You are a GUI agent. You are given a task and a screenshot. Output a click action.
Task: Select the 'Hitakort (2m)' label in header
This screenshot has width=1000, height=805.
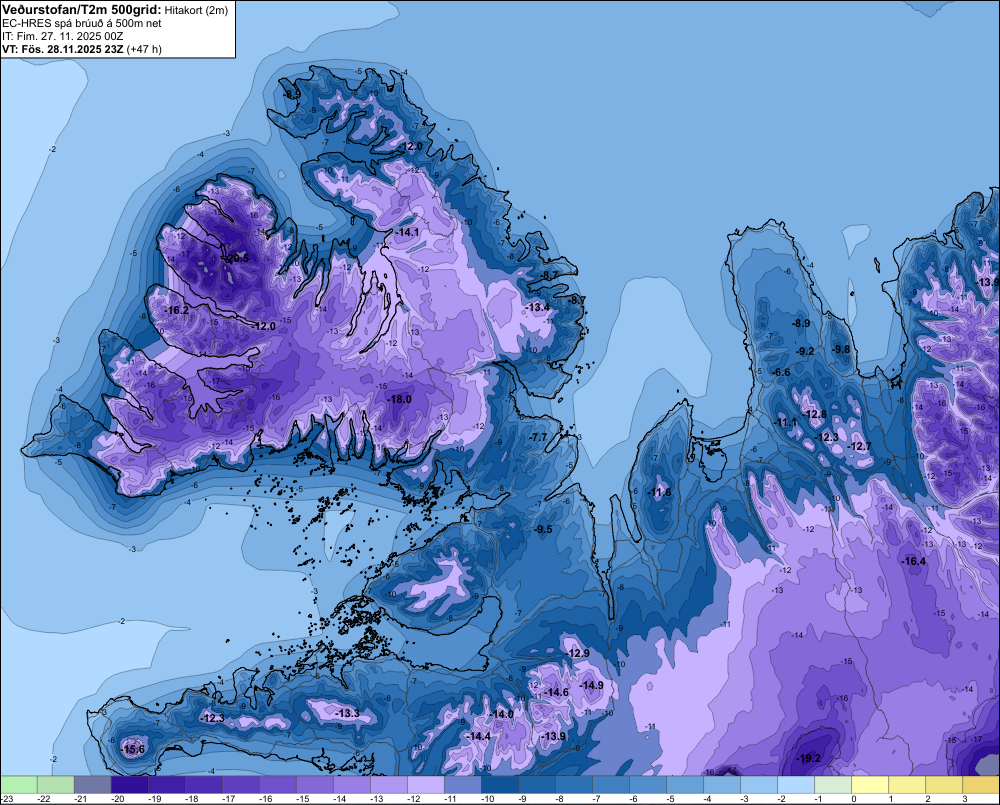pyautogui.click(x=196, y=10)
